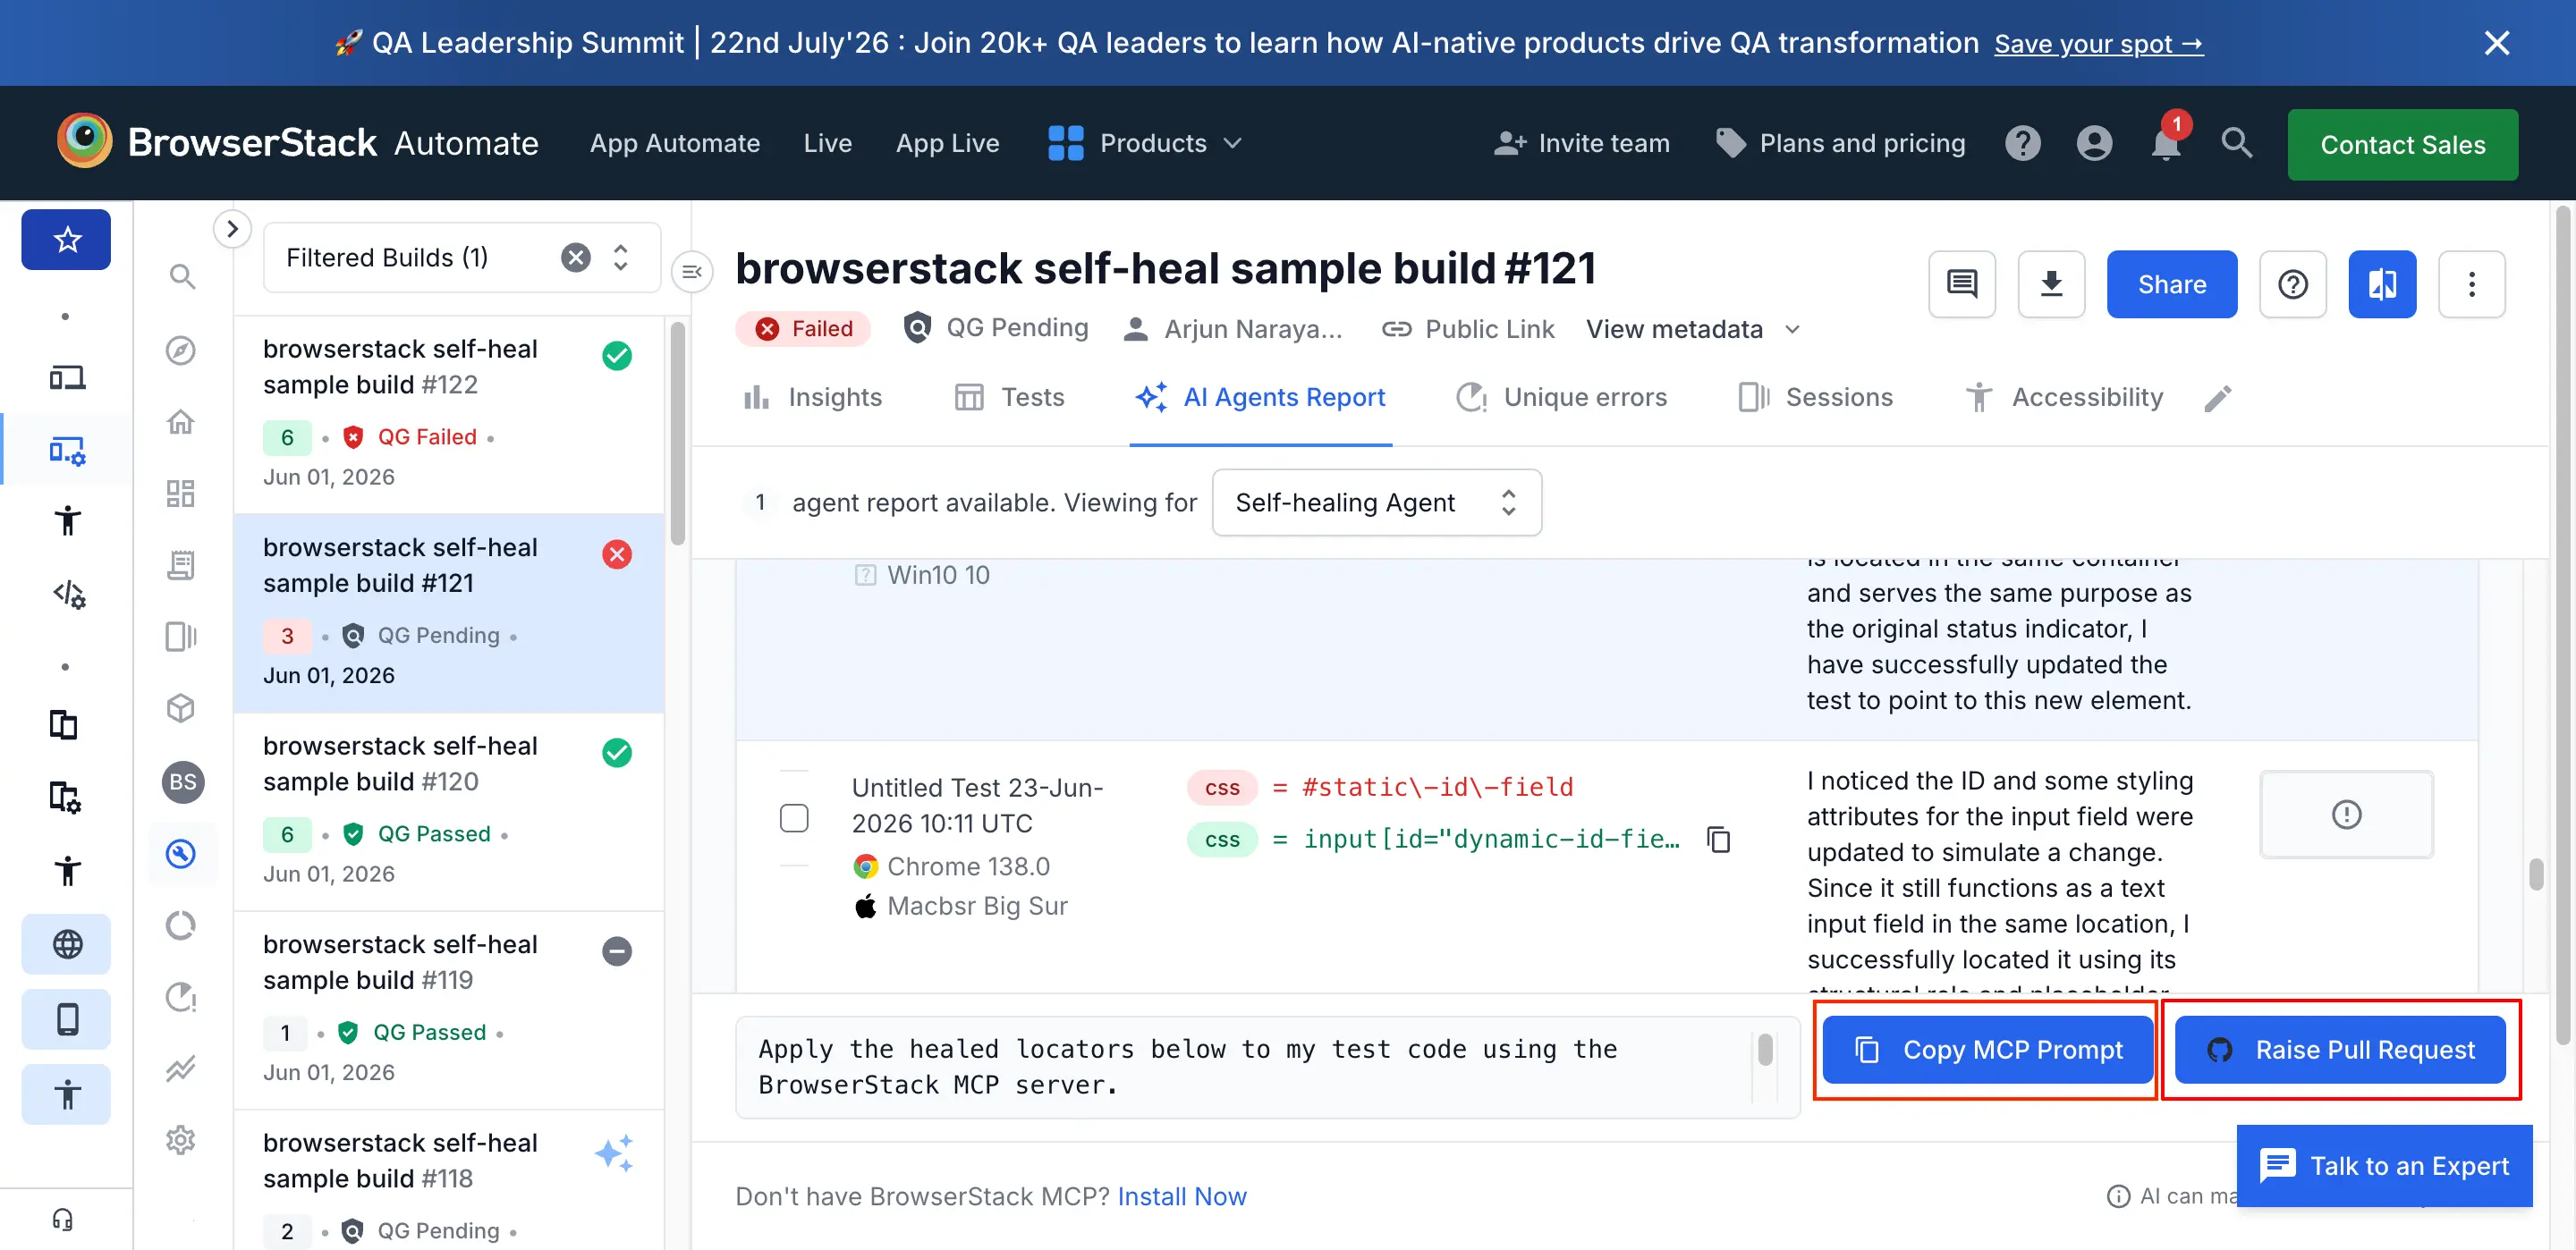The height and width of the screenshot is (1250, 2576).
Task: Open the globe icon in left rail
Action: 66,944
